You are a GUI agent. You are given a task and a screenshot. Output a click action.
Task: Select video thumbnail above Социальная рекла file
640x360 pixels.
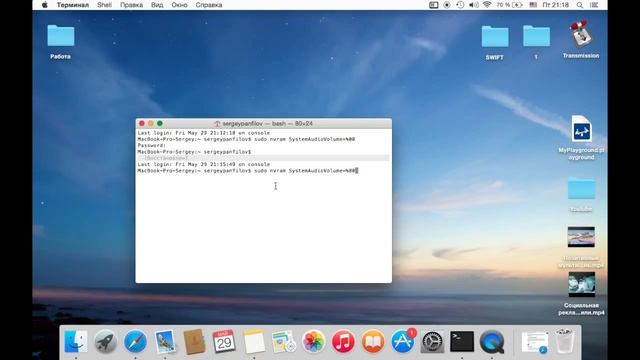(581, 237)
